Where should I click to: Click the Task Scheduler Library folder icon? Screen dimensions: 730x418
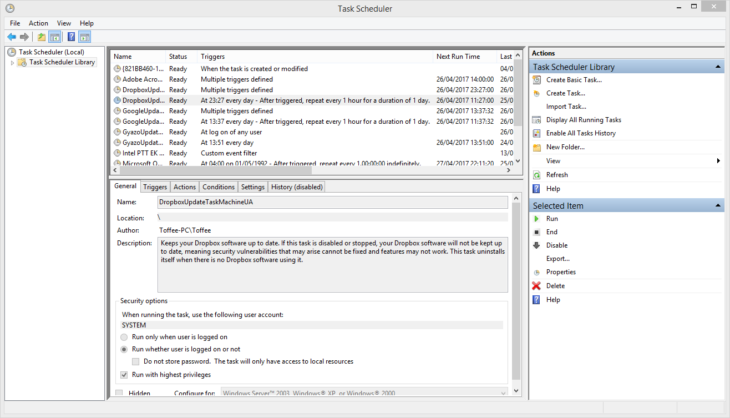tap(22, 62)
